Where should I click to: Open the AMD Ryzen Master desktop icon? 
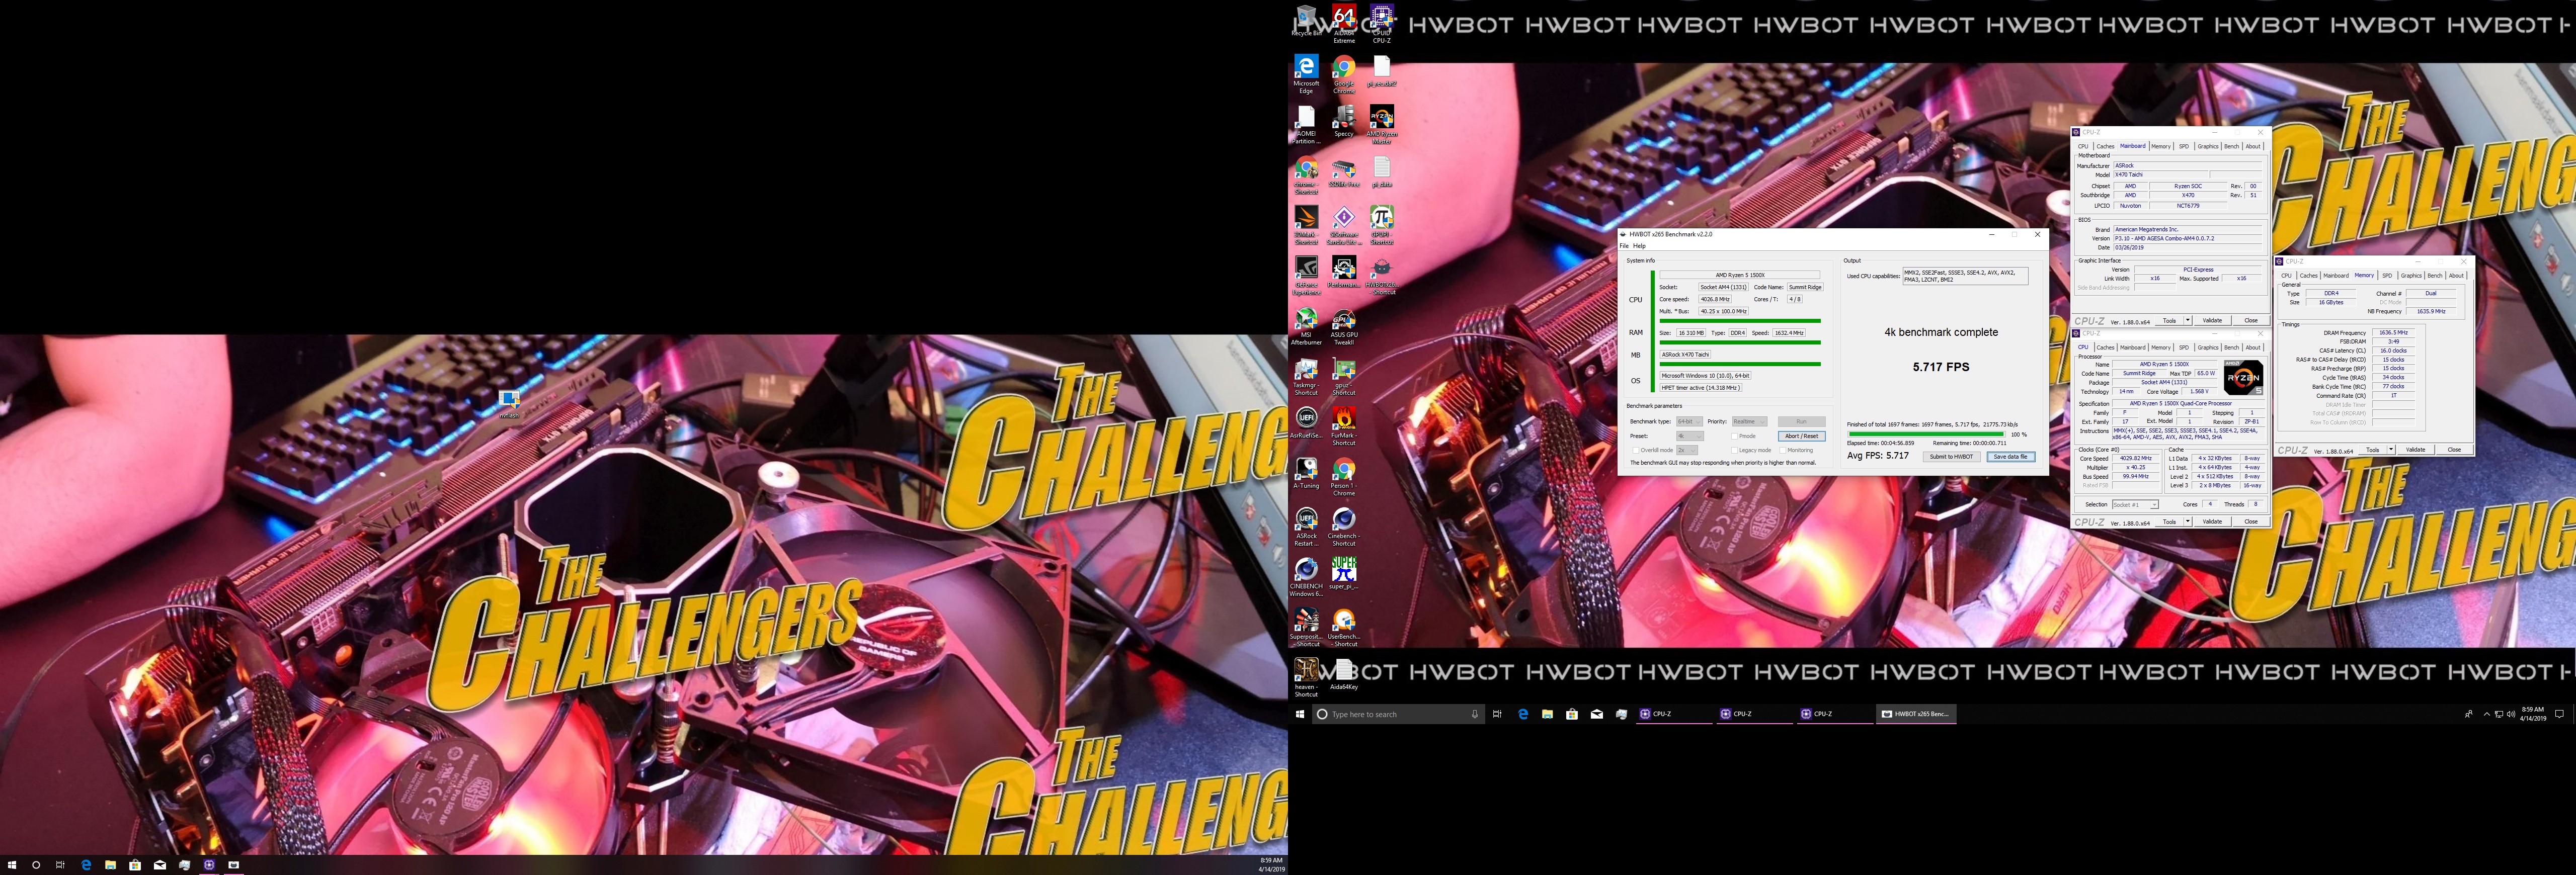coord(1381,124)
